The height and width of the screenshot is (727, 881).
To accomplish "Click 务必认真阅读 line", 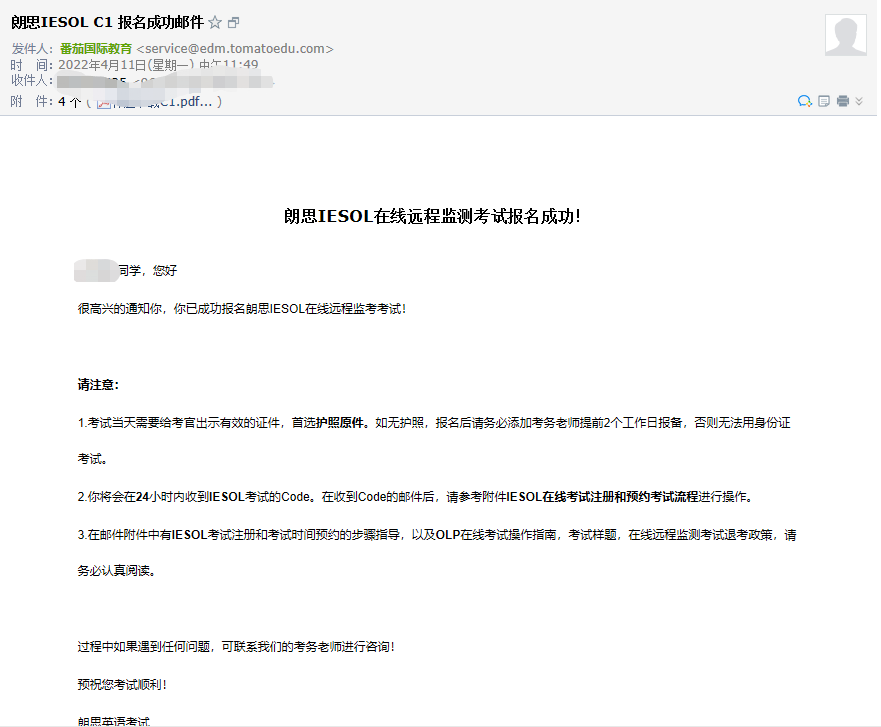I will 116,571.
